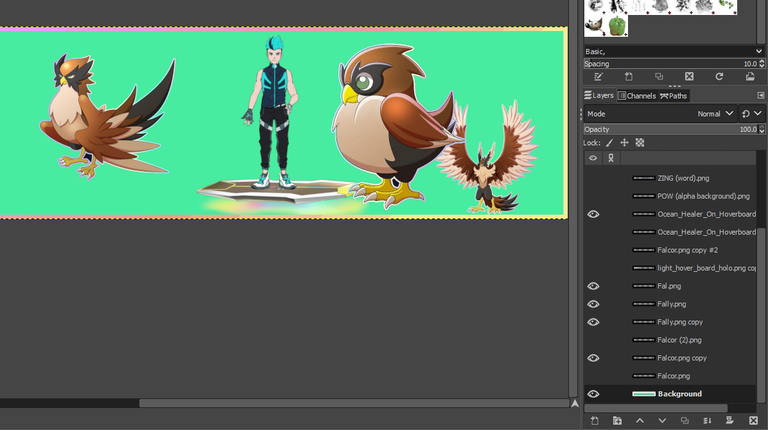The width and height of the screenshot is (768, 430).
Task: Open brush as image icon
Action: point(750,77)
